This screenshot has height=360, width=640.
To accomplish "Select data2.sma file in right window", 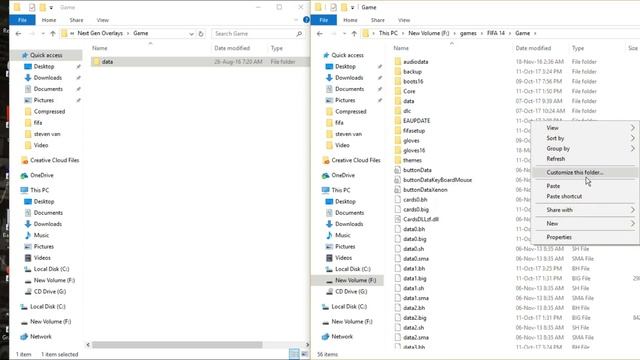I will (x=416, y=337).
